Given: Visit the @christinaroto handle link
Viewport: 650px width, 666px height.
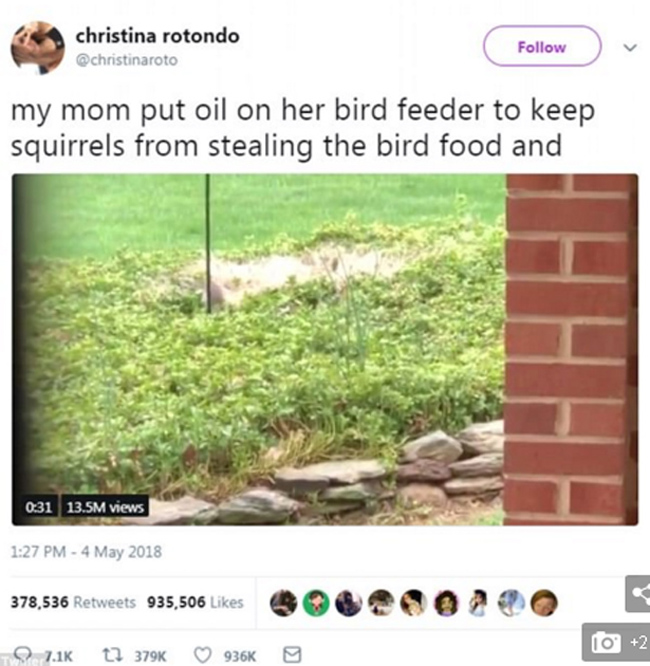Looking at the screenshot, I should [x=127, y=60].
